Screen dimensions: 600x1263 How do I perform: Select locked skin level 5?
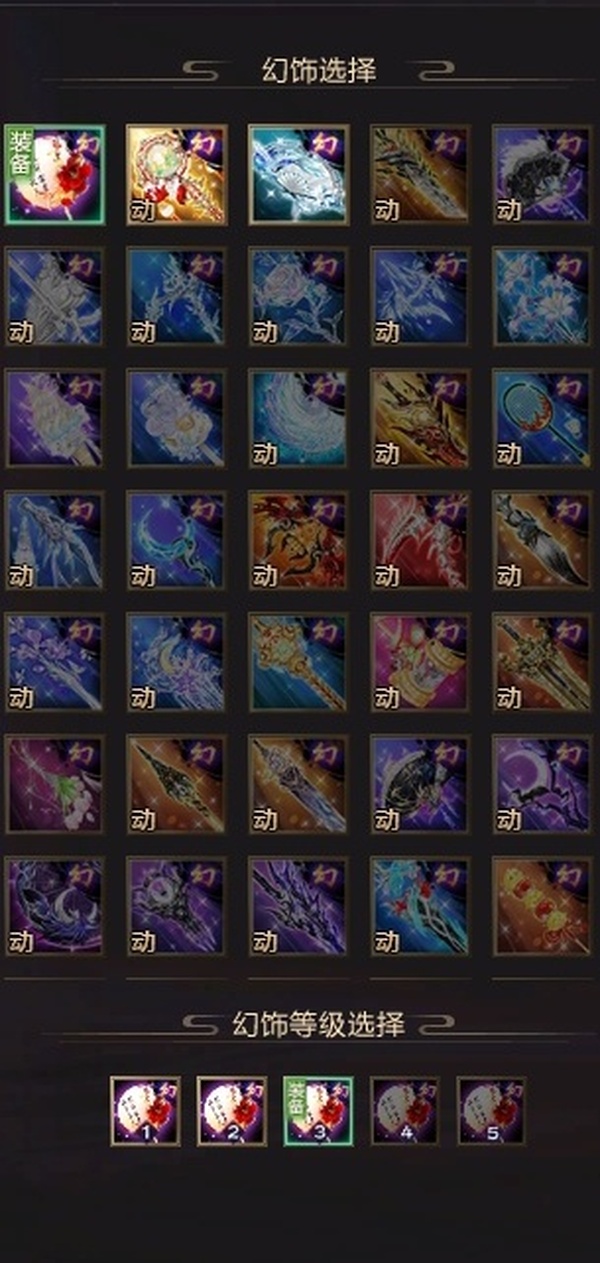point(492,1111)
